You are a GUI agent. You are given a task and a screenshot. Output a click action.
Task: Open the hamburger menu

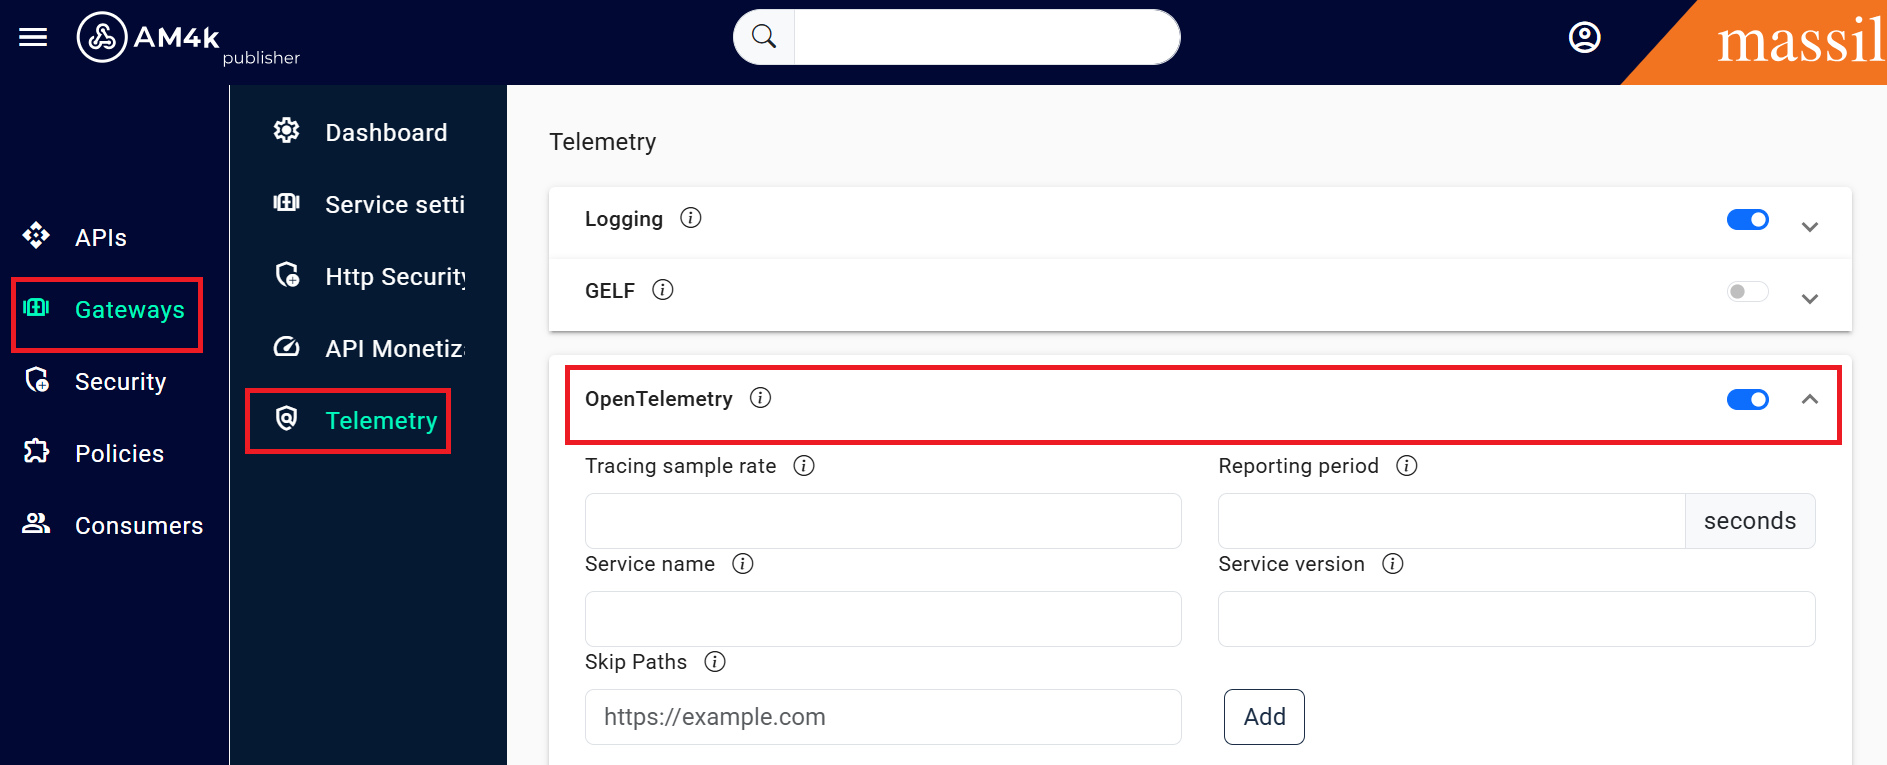(x=33, y=38)
